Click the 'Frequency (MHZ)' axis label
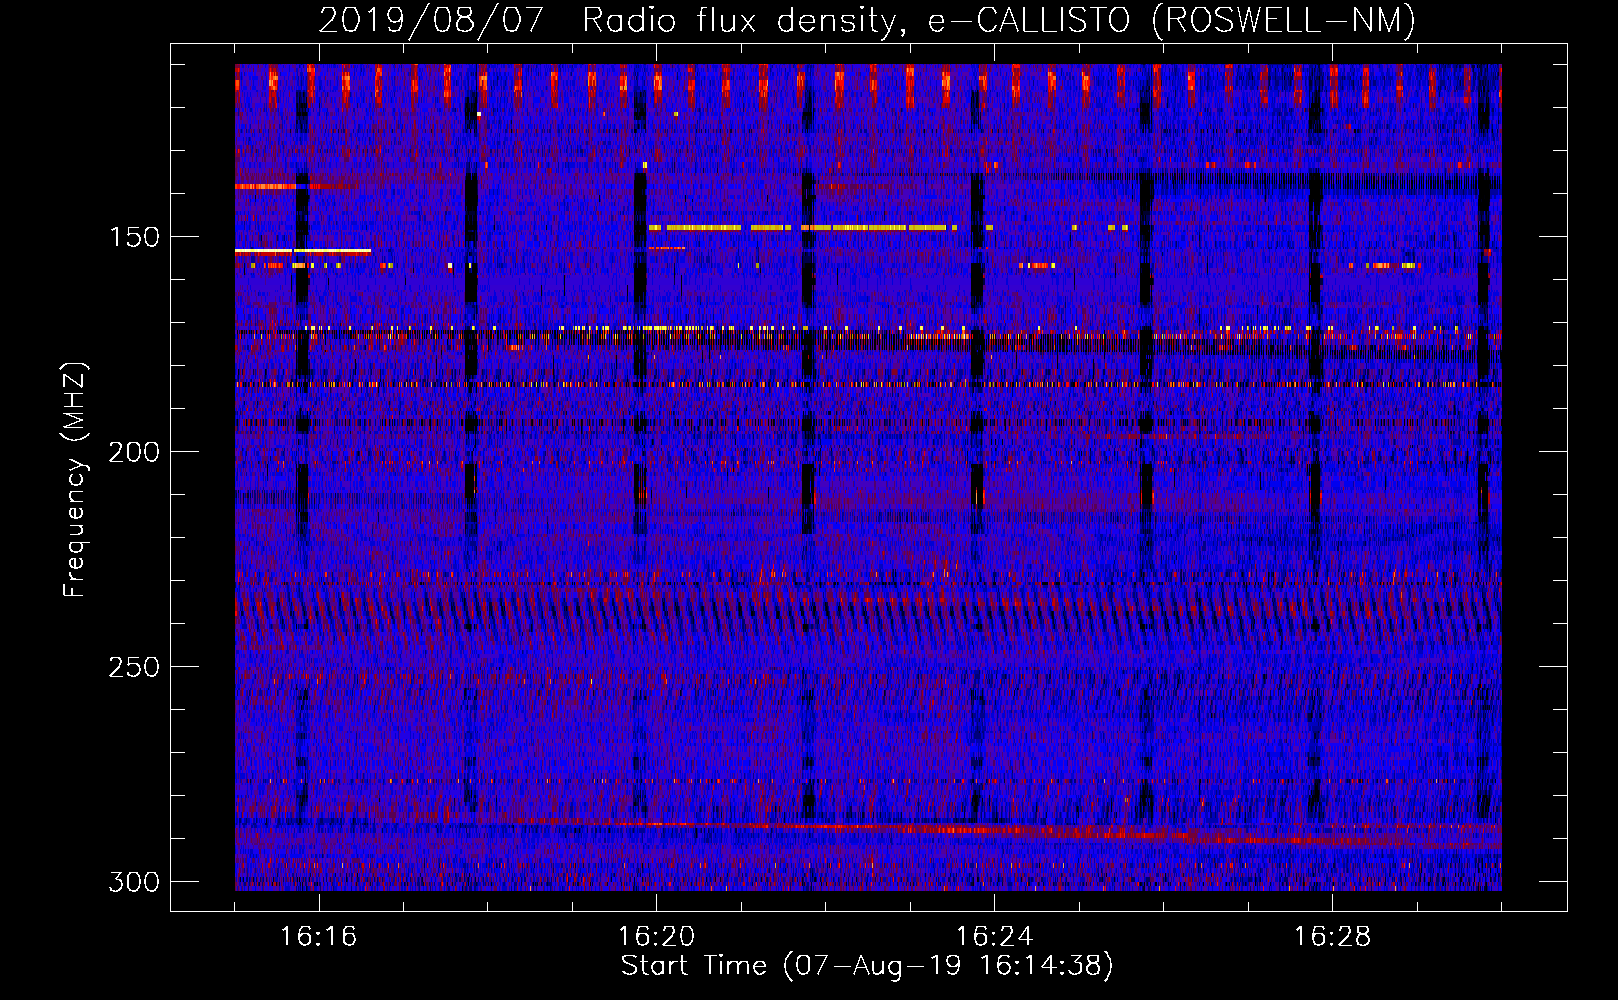Image resolution: width=1618 pixels, height=1000 pixels. pos(75,479)
